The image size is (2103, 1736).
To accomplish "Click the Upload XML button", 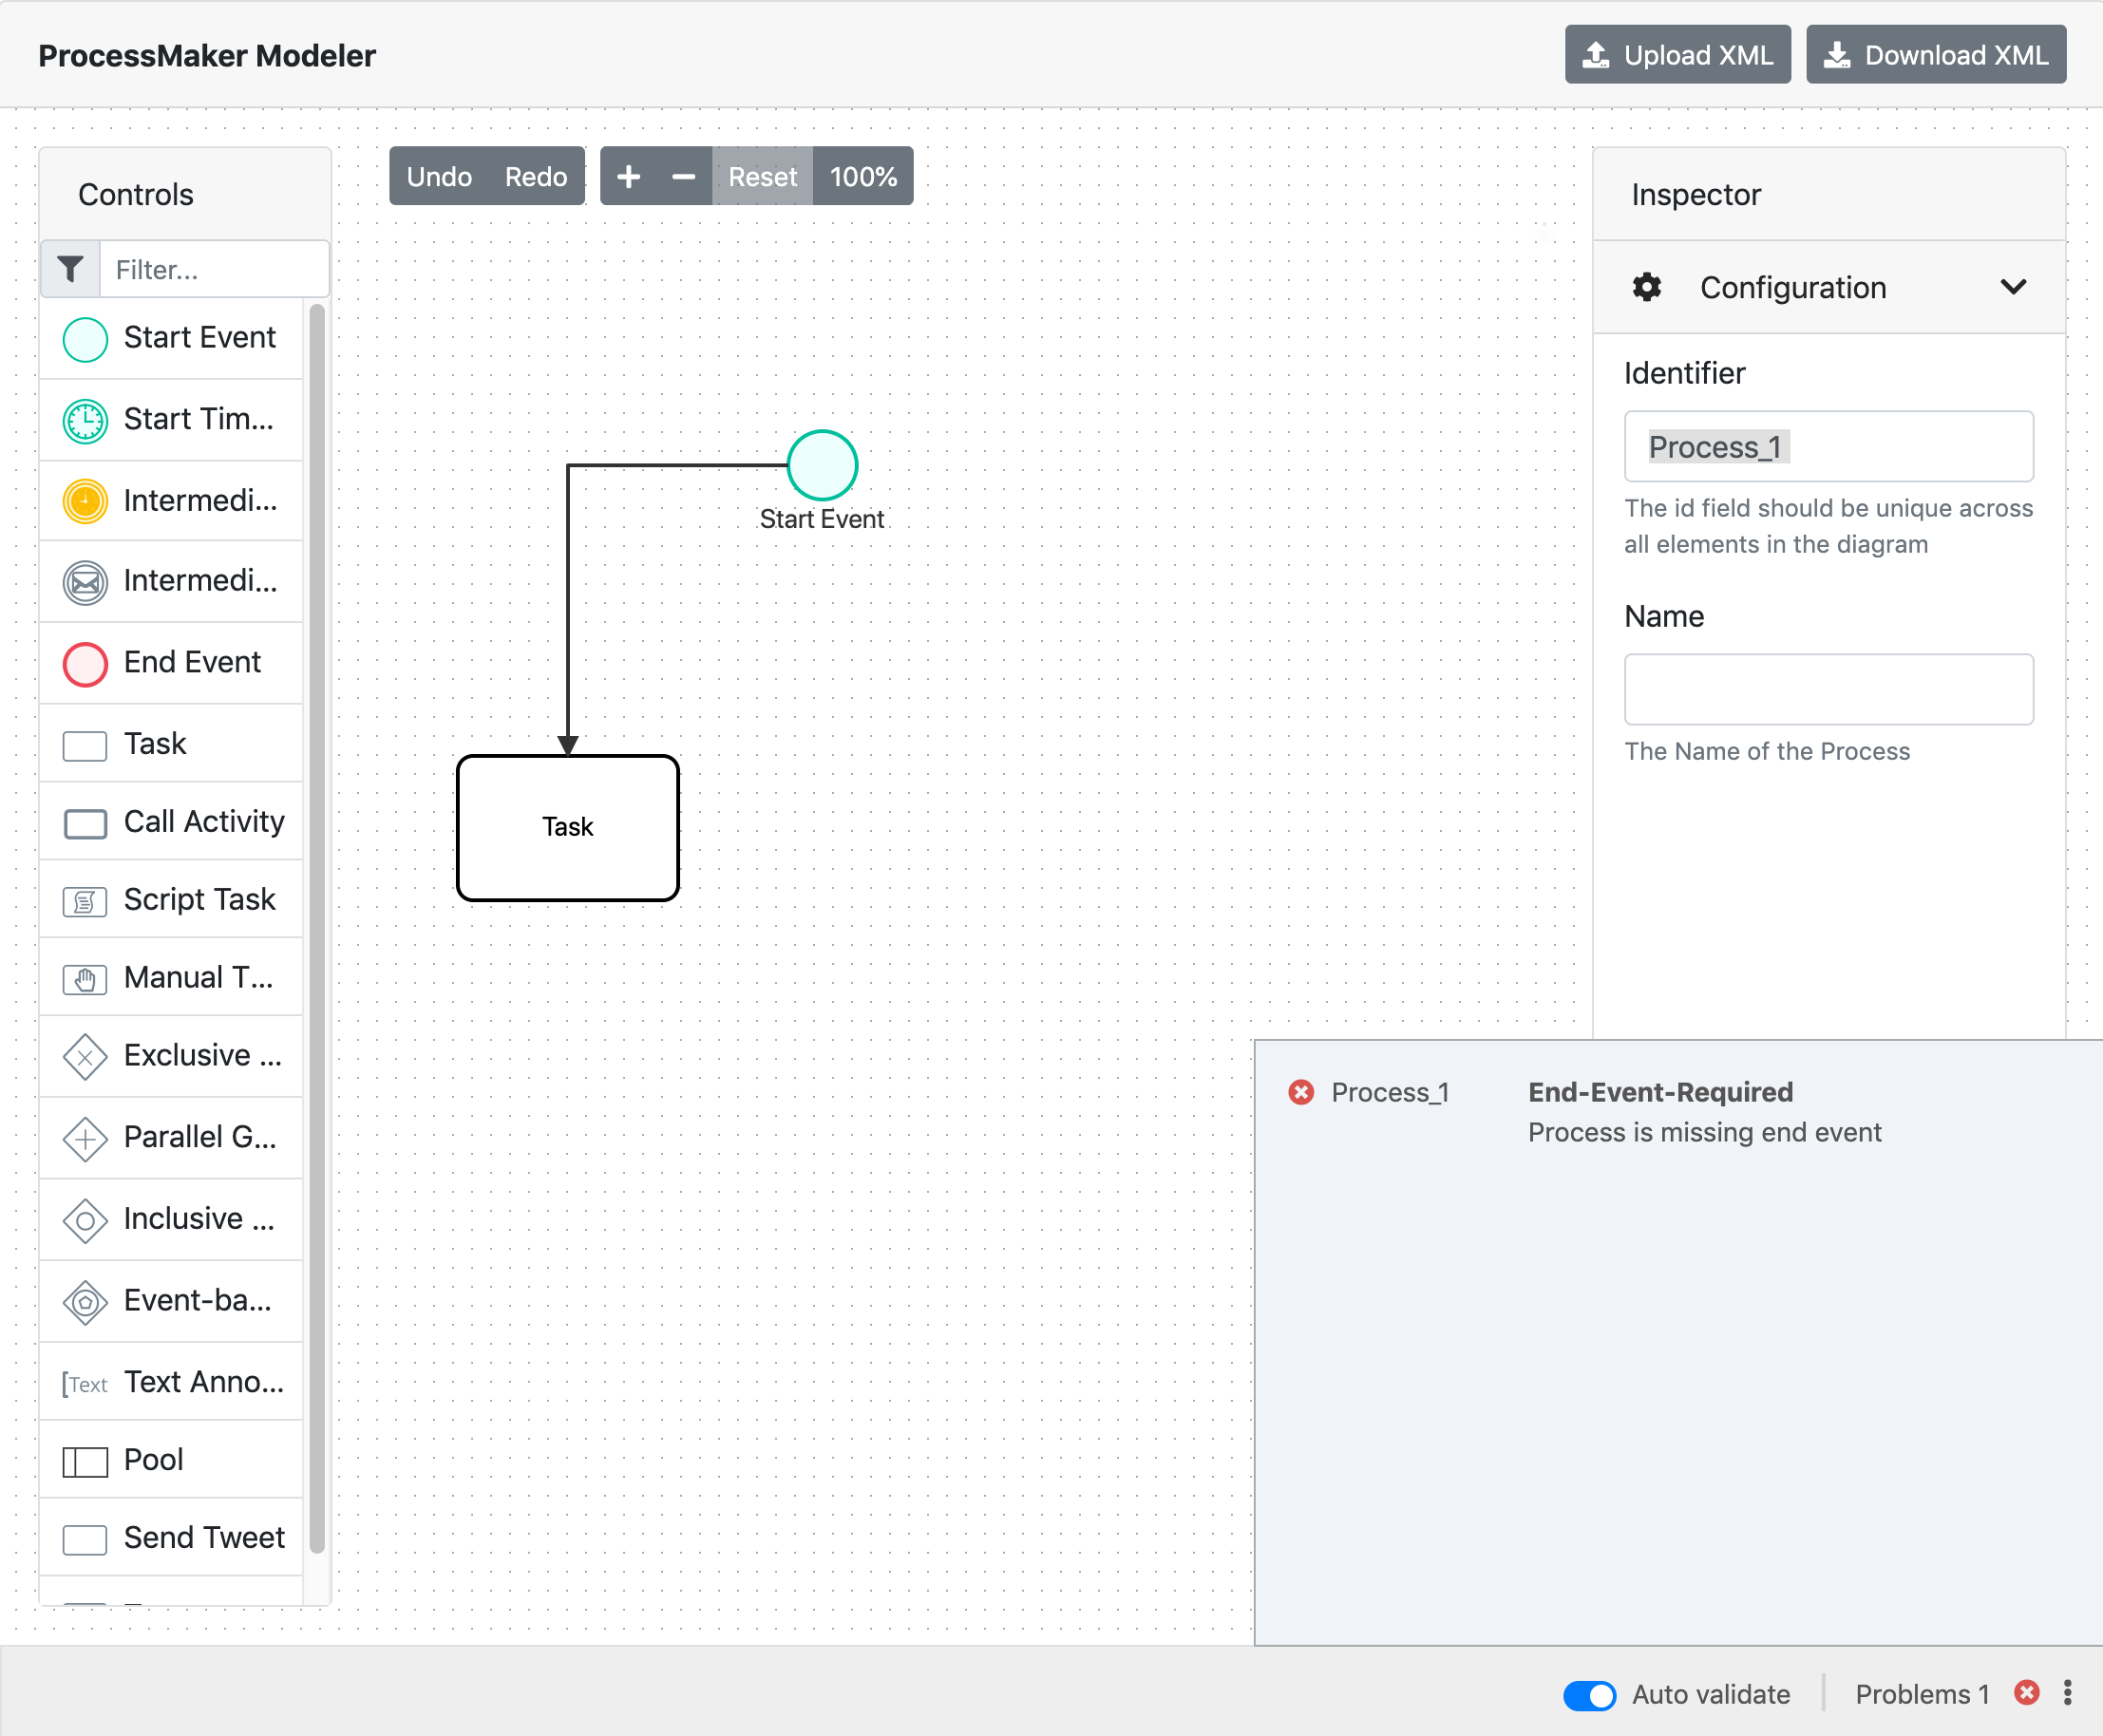I will pyautogui.click(x=1677, y=54).
